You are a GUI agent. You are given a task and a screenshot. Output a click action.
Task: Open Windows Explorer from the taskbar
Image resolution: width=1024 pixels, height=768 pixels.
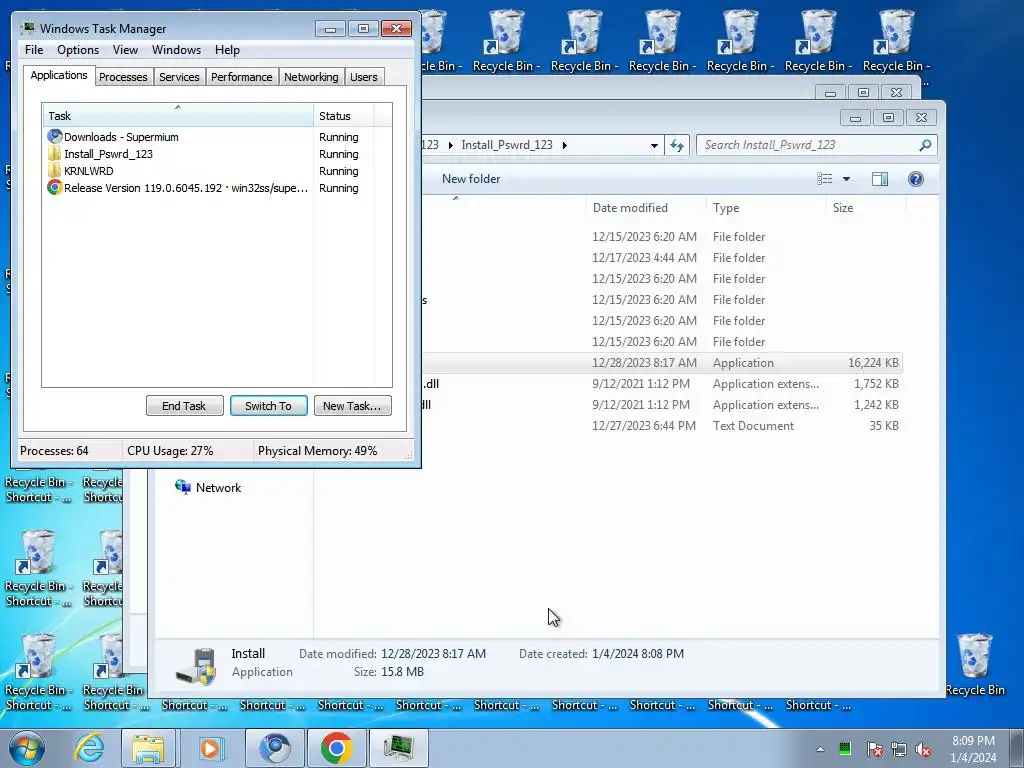(148, 748)
